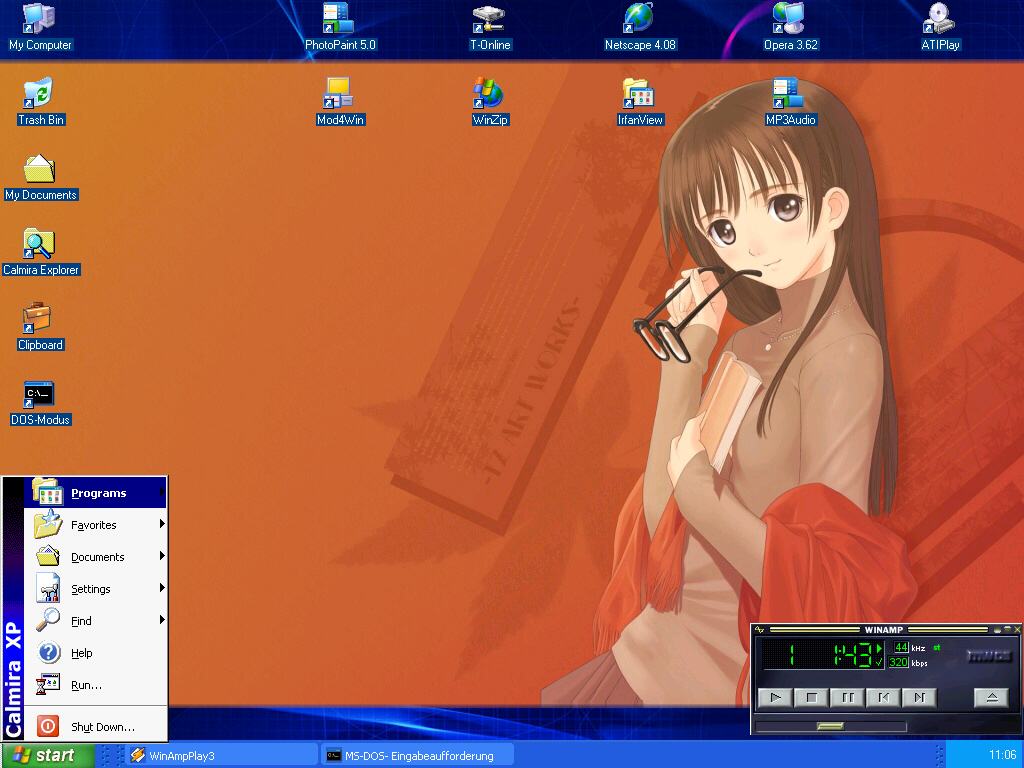Image resolution: width=1024 pixels, height=768 pixels.
Task: Open Favorites in the start menu
Action: pos(95,524)
